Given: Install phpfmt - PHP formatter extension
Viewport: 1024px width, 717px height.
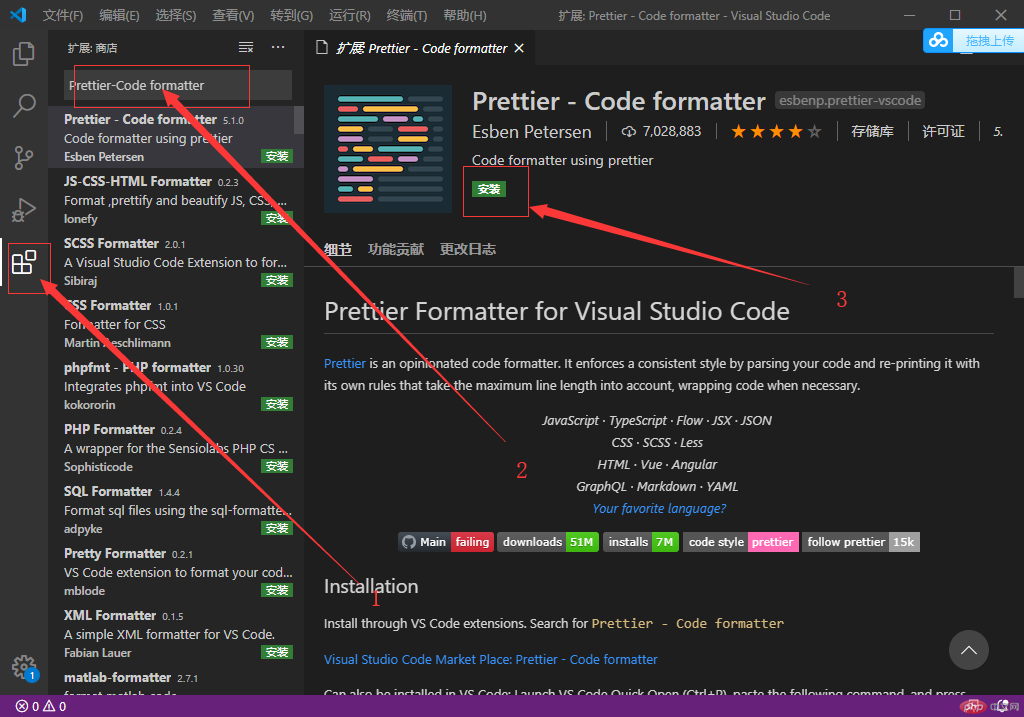Looking at the screenshot, I should point(277,404).
